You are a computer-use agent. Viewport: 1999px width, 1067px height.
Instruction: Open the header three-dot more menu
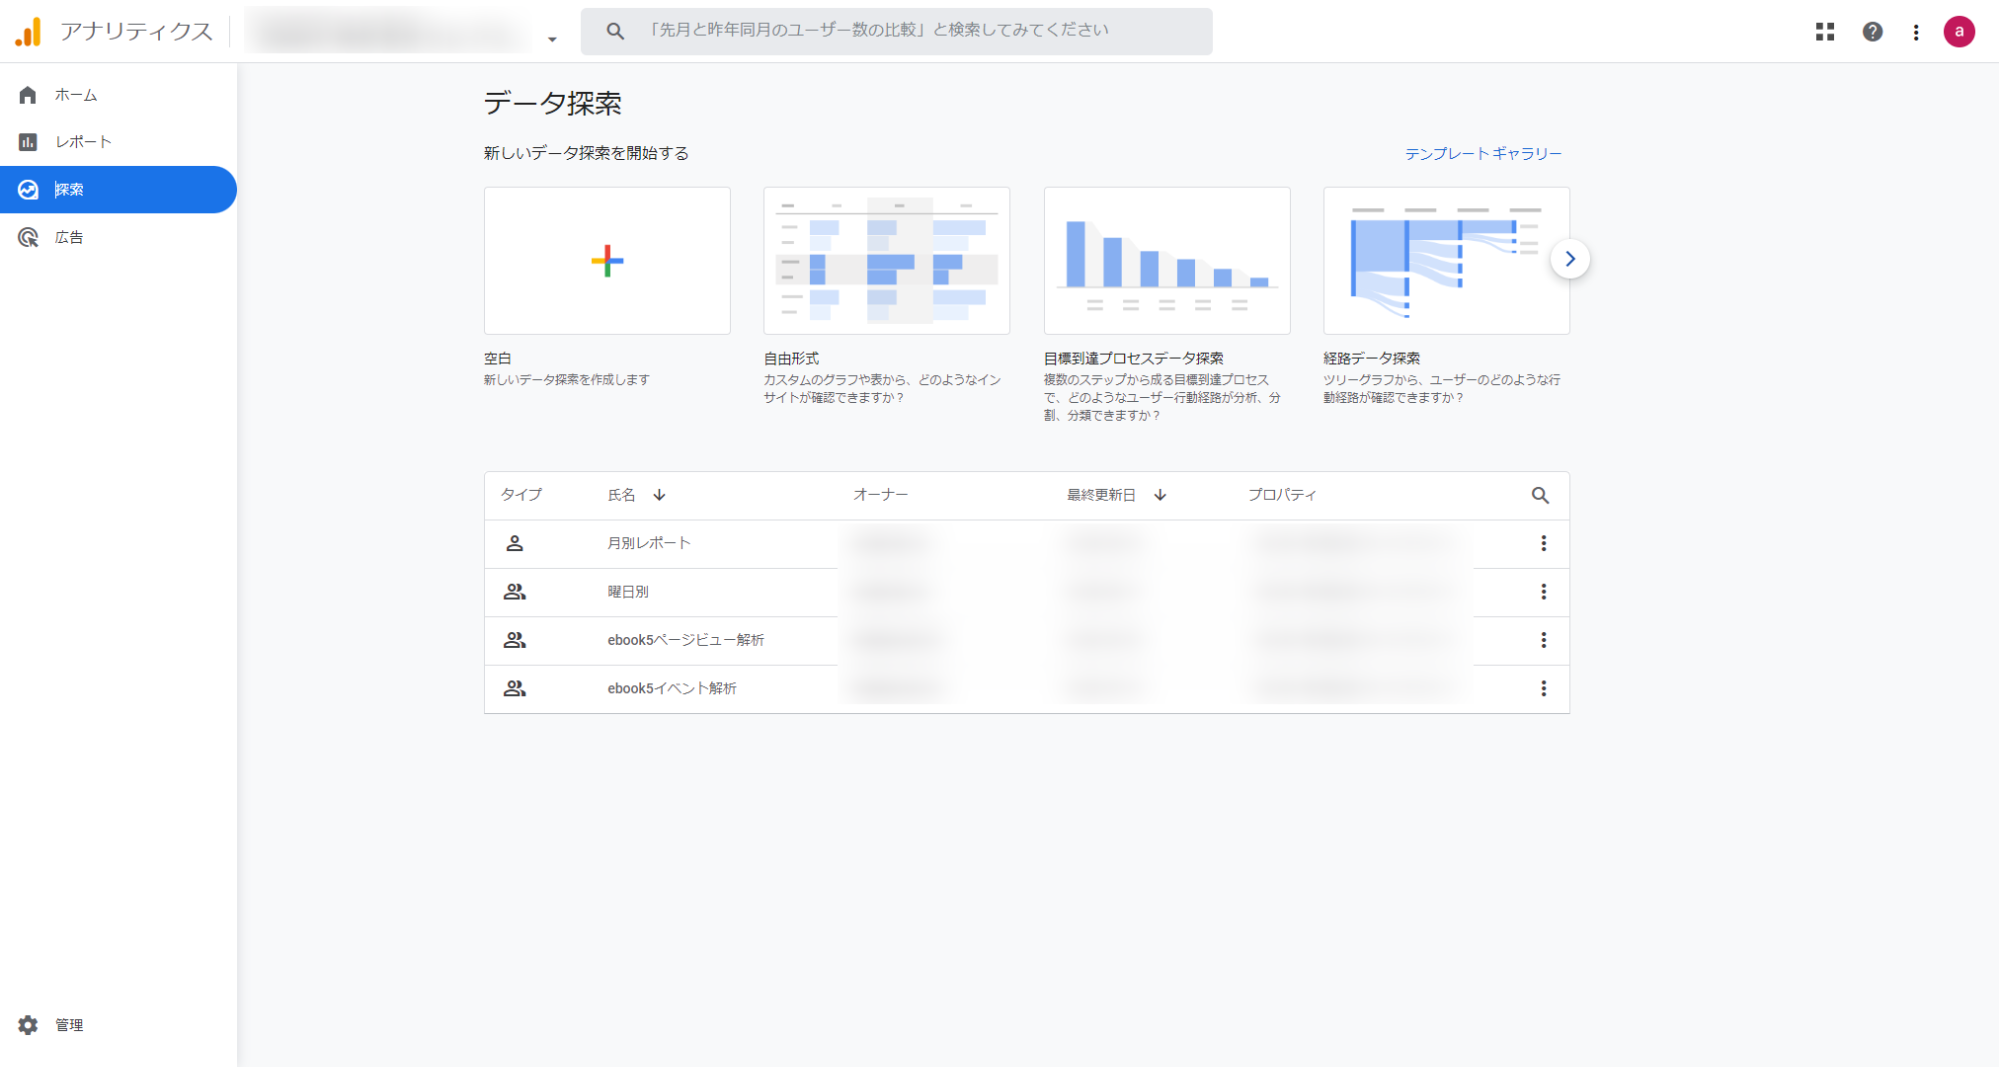tap(1916, 32)
